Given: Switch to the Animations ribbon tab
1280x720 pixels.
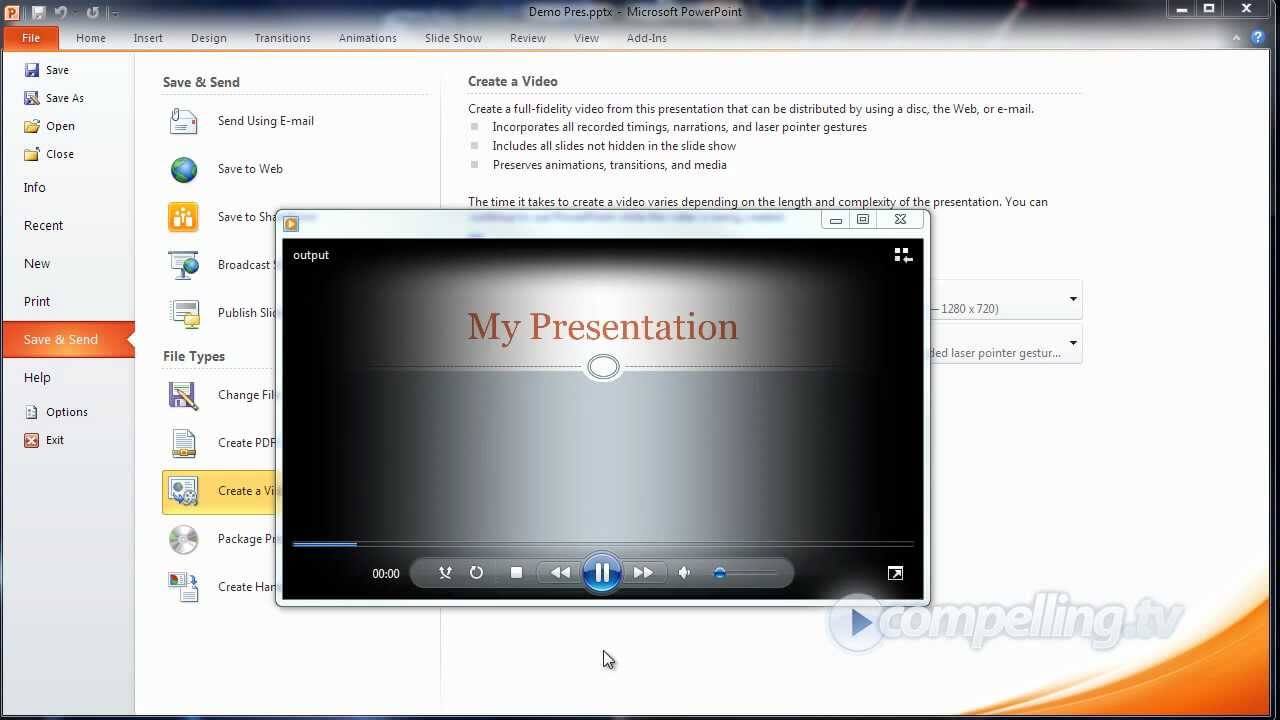Looking at the screenshot, I should (368, 38).
